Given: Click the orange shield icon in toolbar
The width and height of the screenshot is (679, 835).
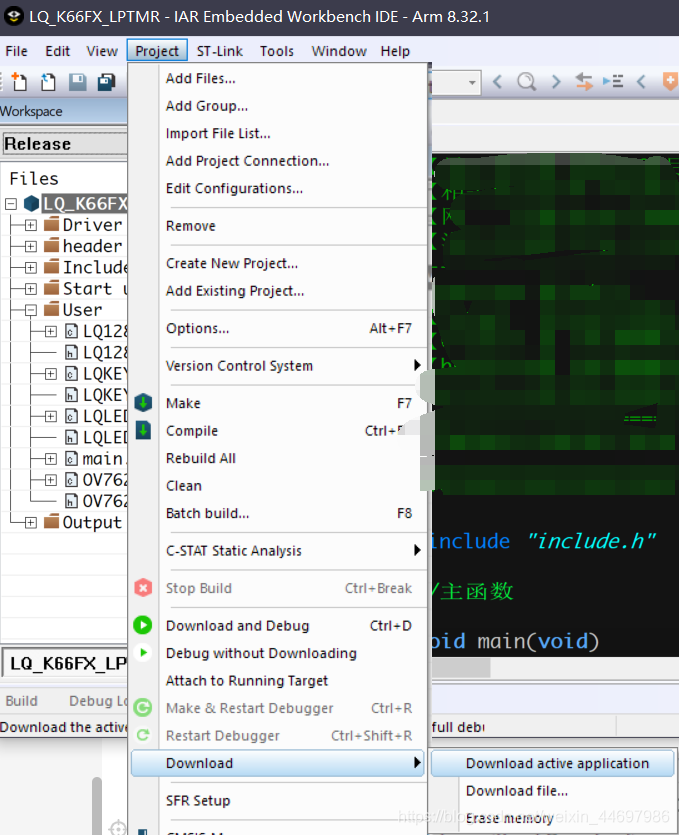Looking at the screenshot, I should 670,81.
